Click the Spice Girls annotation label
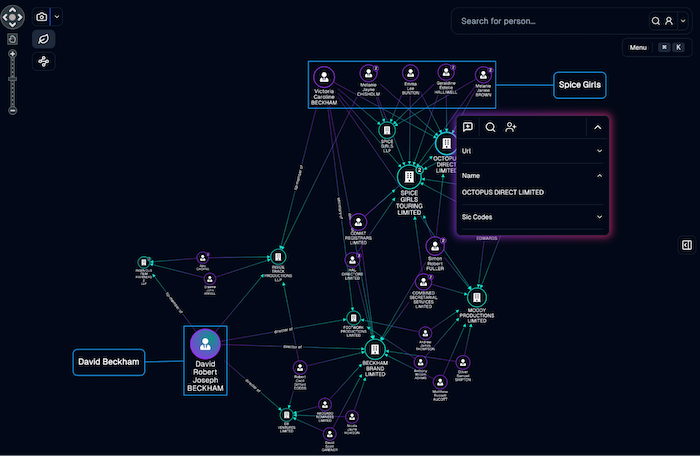Image resolution: width=700 pixels, height=456 pixels. click(x=579, y=85)
